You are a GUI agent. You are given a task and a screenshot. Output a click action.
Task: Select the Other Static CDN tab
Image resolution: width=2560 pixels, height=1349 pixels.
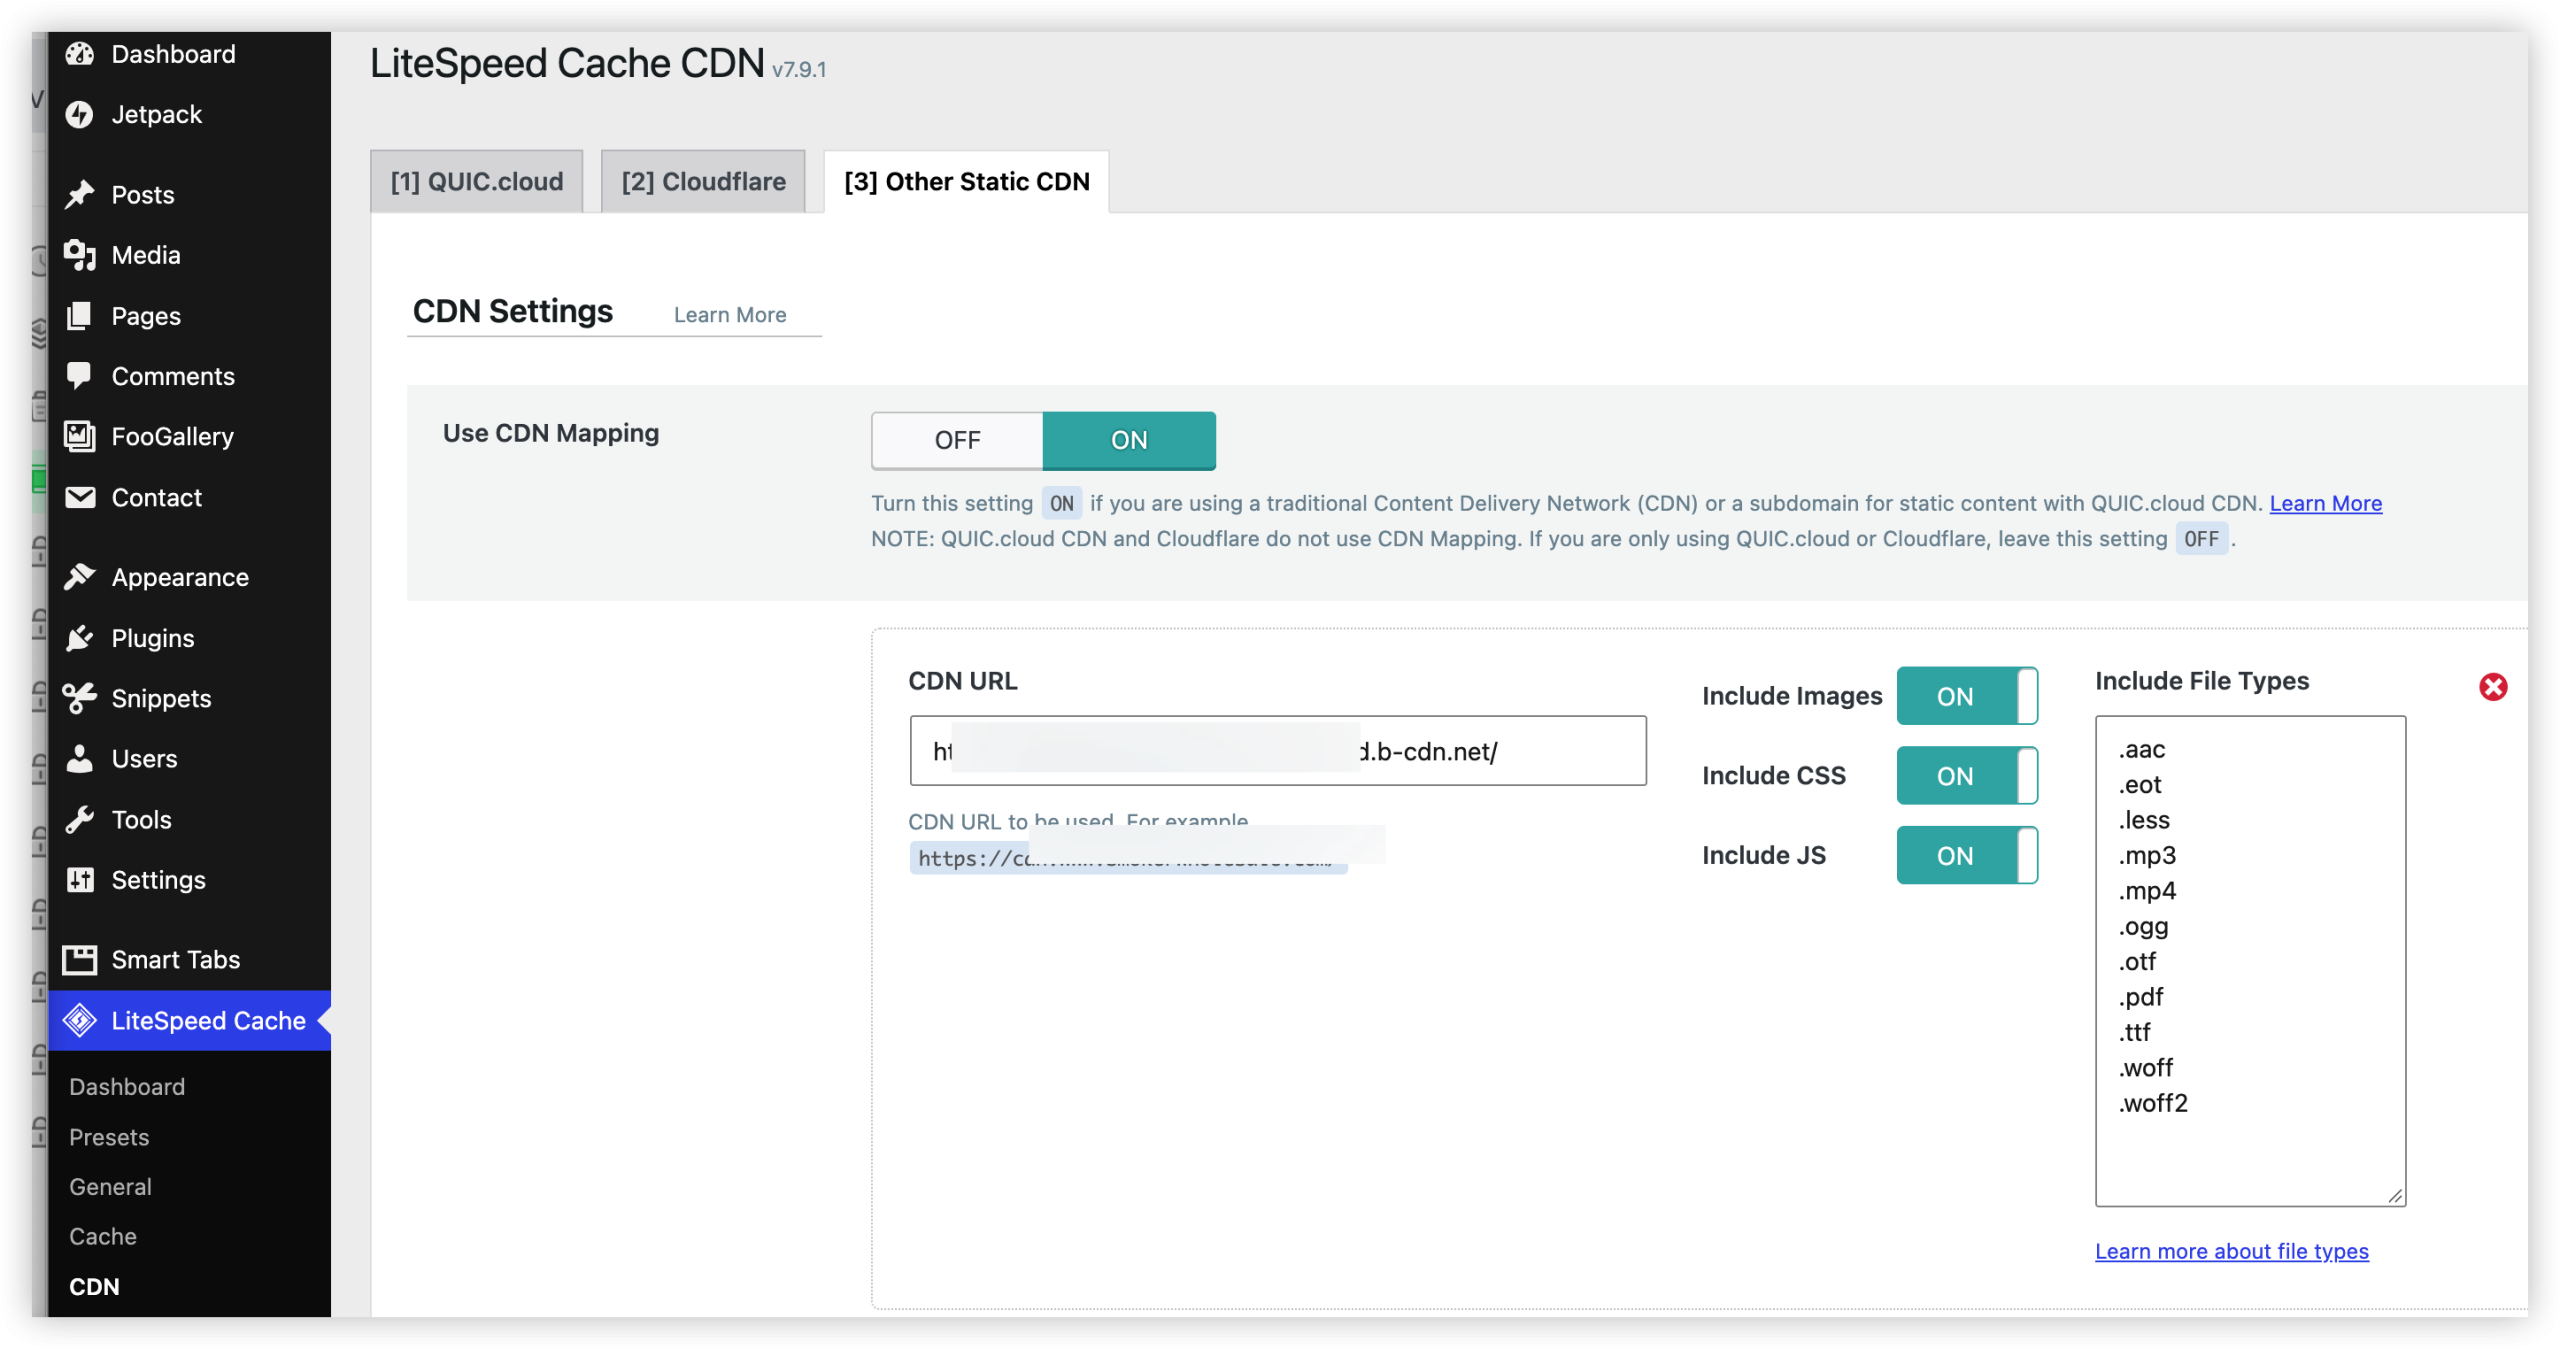click(x=966, y=181)
